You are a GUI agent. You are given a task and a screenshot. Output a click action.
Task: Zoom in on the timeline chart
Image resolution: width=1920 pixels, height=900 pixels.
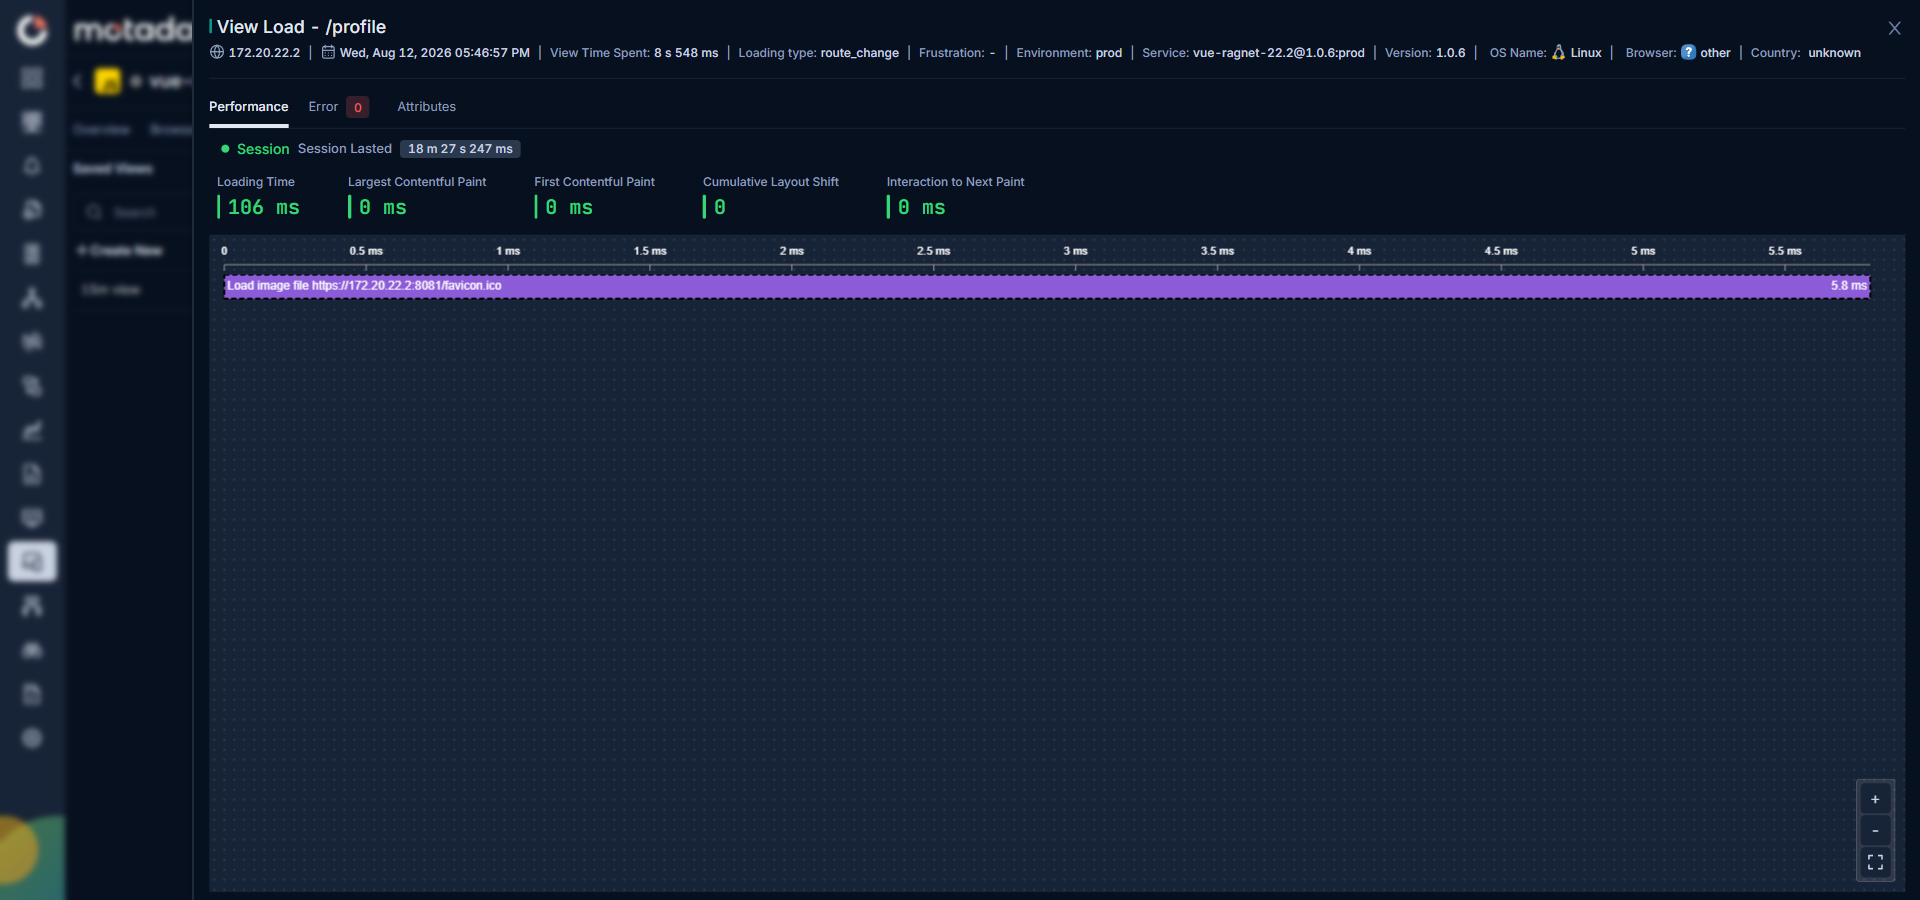(x=1875, y=799)
